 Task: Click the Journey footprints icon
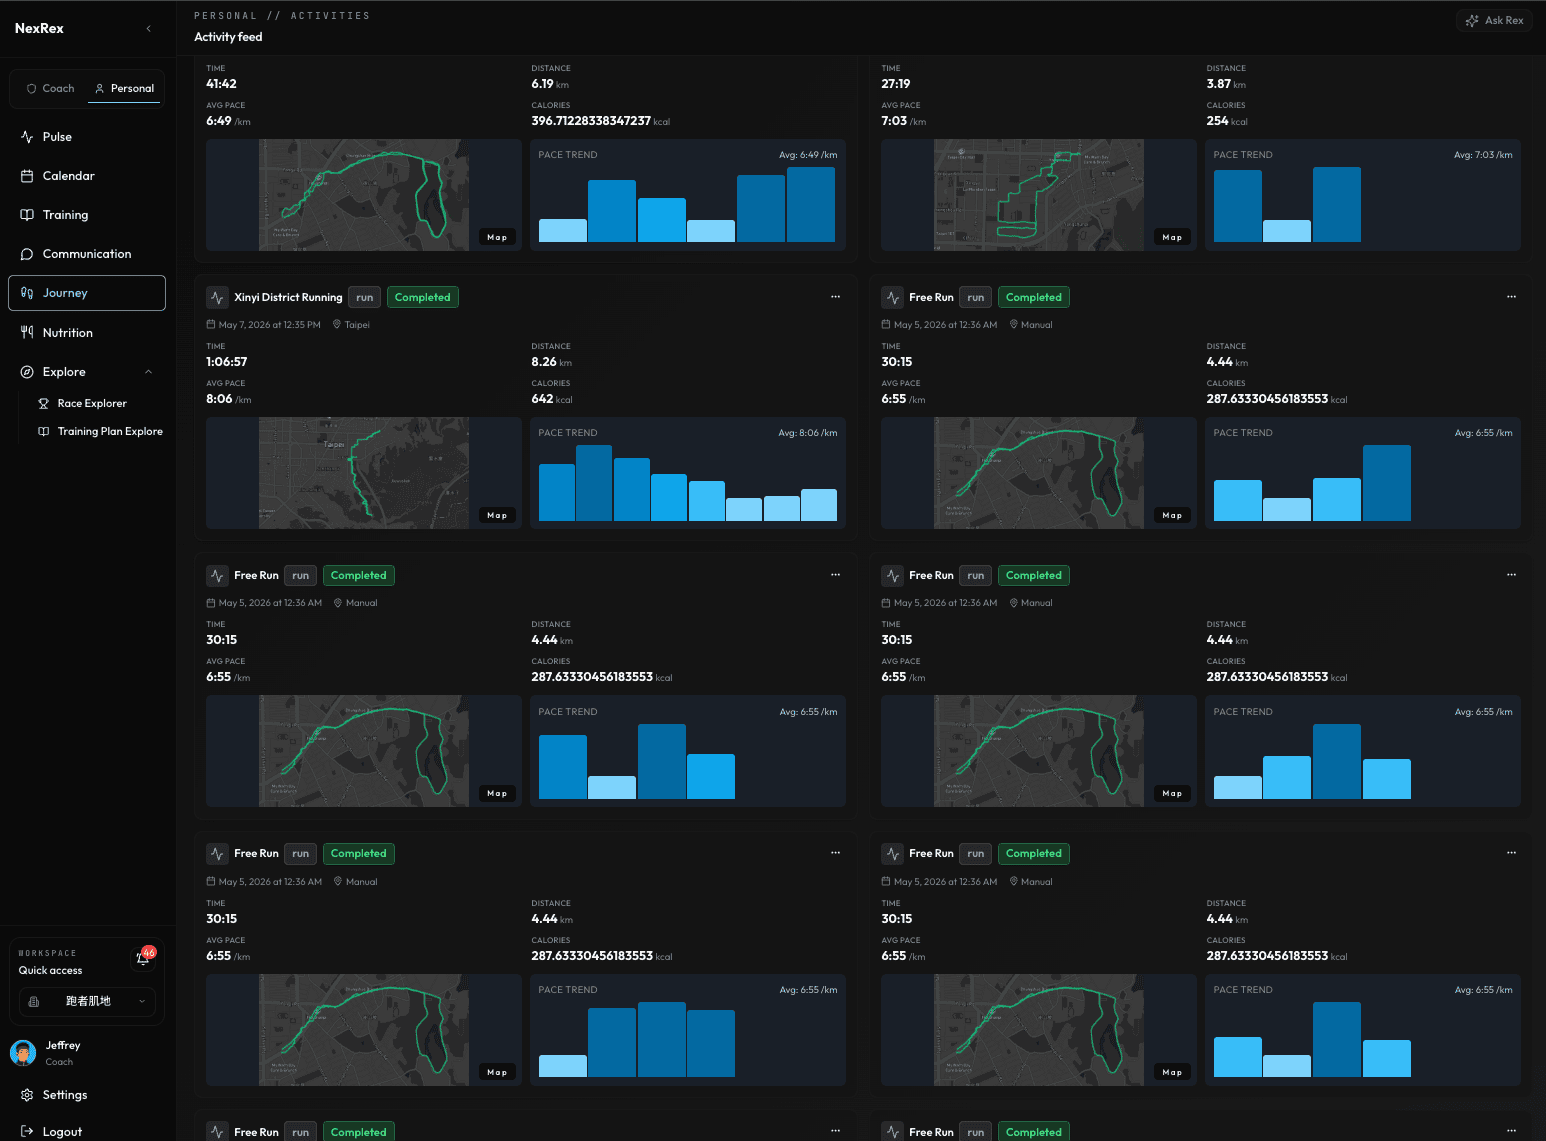click(27, 293)
